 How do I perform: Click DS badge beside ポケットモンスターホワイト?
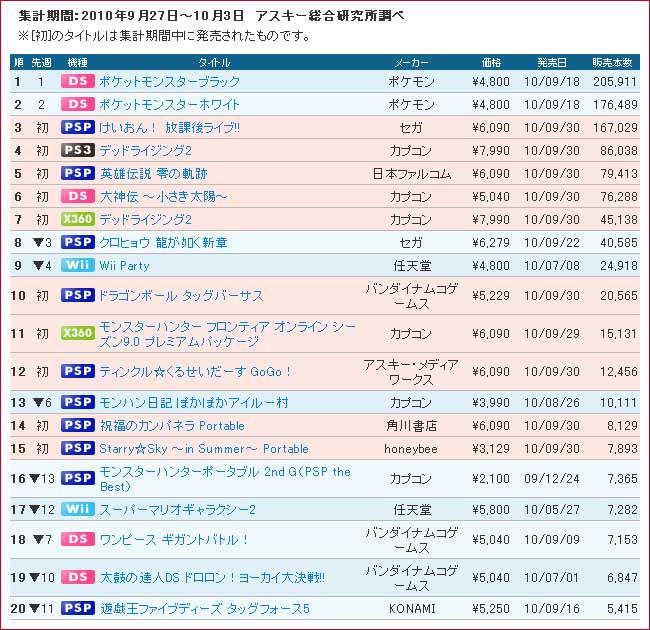78,104
